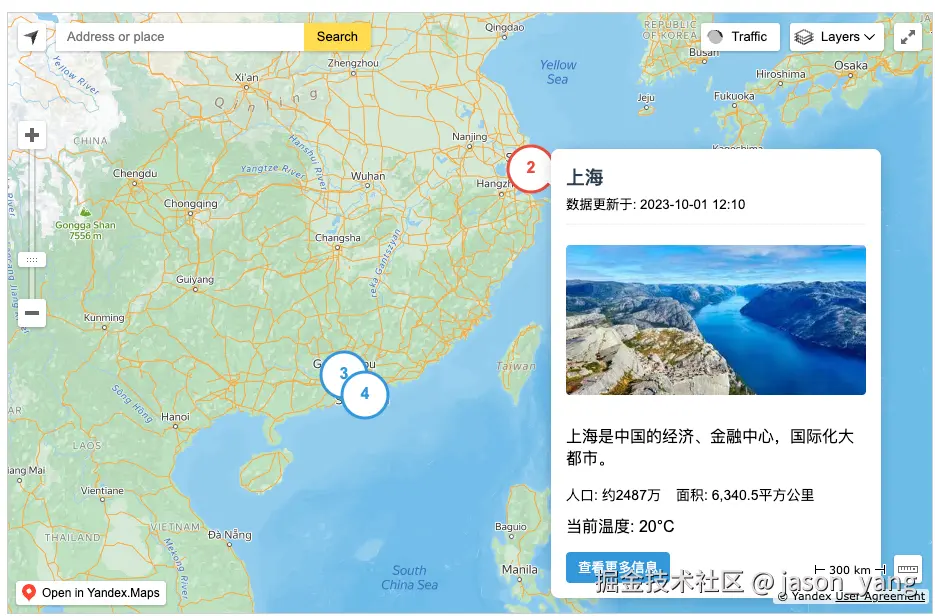Click the Baguio city label on map
935x616 pixels.
[511, 527]
